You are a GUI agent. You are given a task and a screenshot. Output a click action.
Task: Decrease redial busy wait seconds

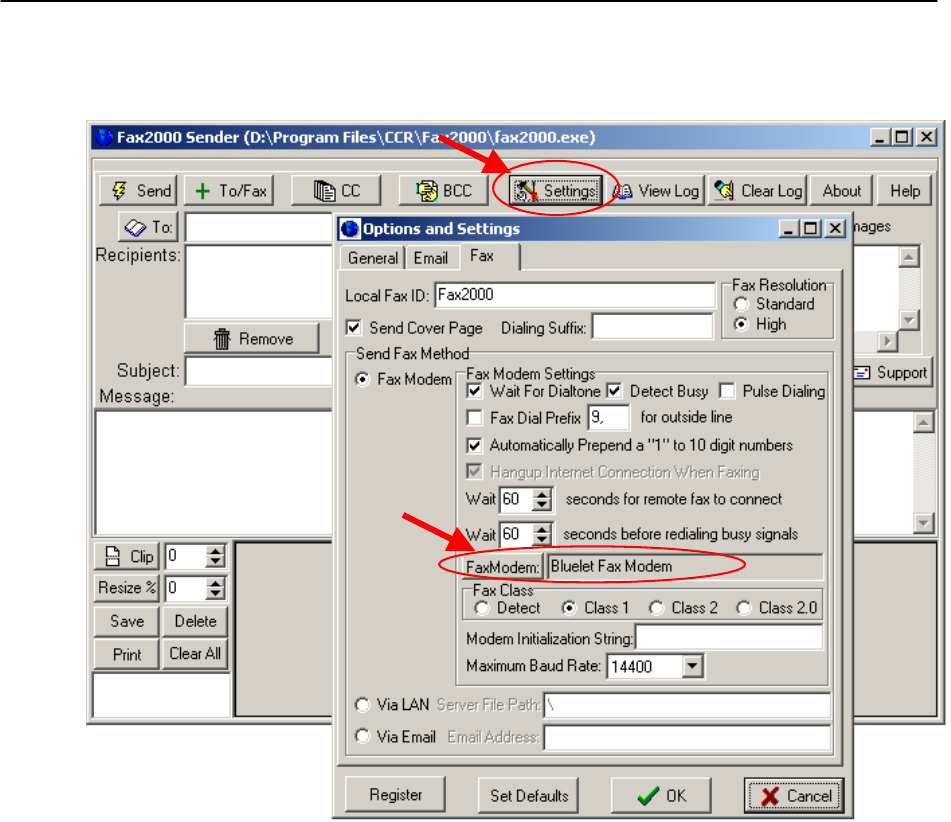coord(542,540)
